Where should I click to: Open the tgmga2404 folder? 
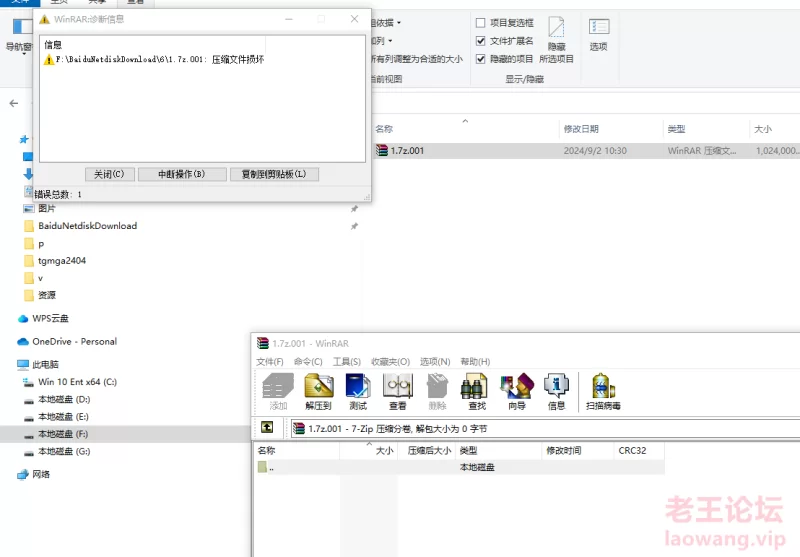point(56,261)
